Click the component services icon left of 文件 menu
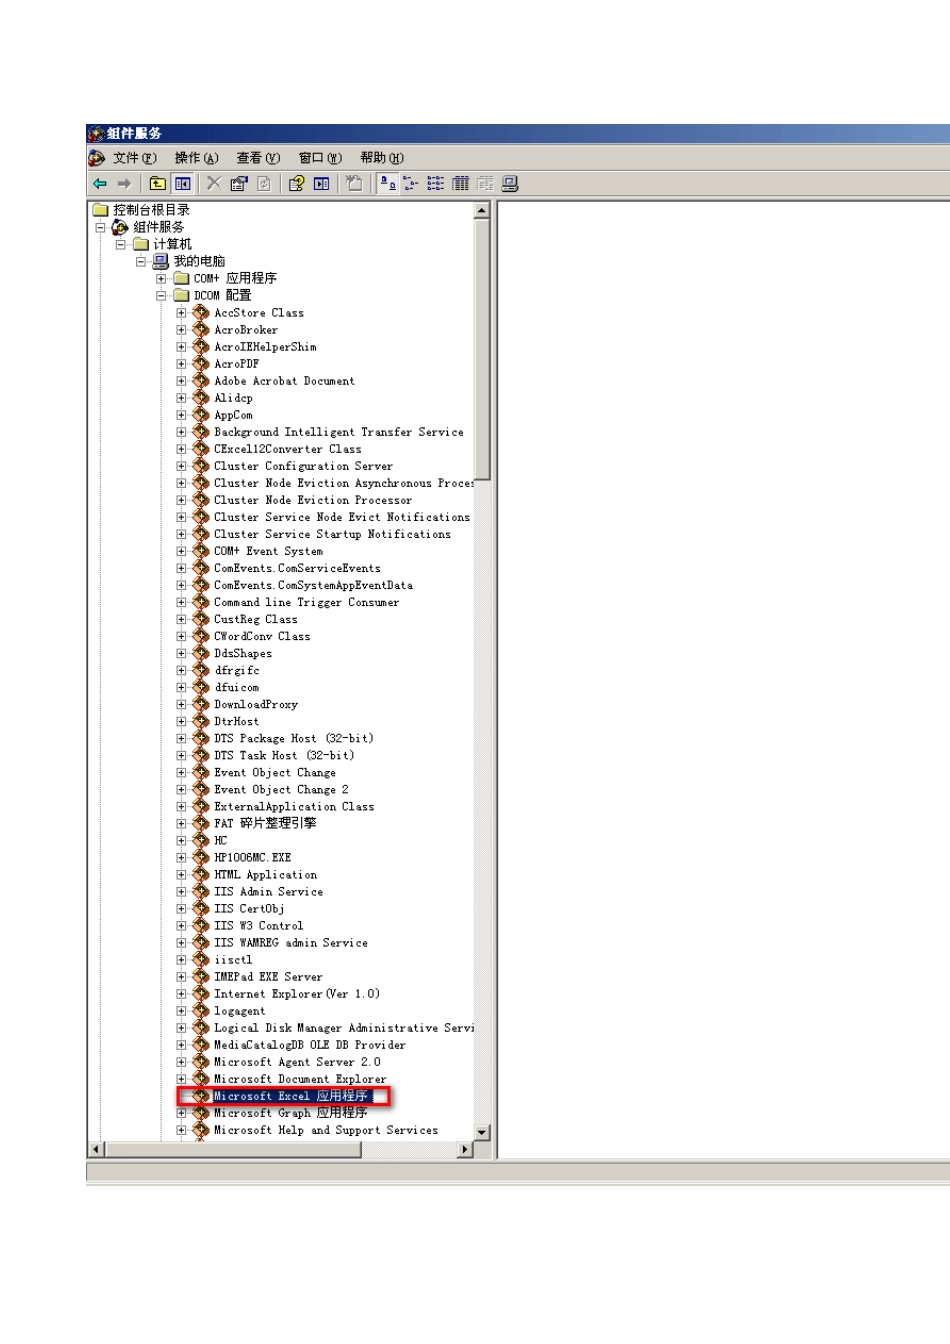Screen dimensions: 950x1344 tap(97, 158)
